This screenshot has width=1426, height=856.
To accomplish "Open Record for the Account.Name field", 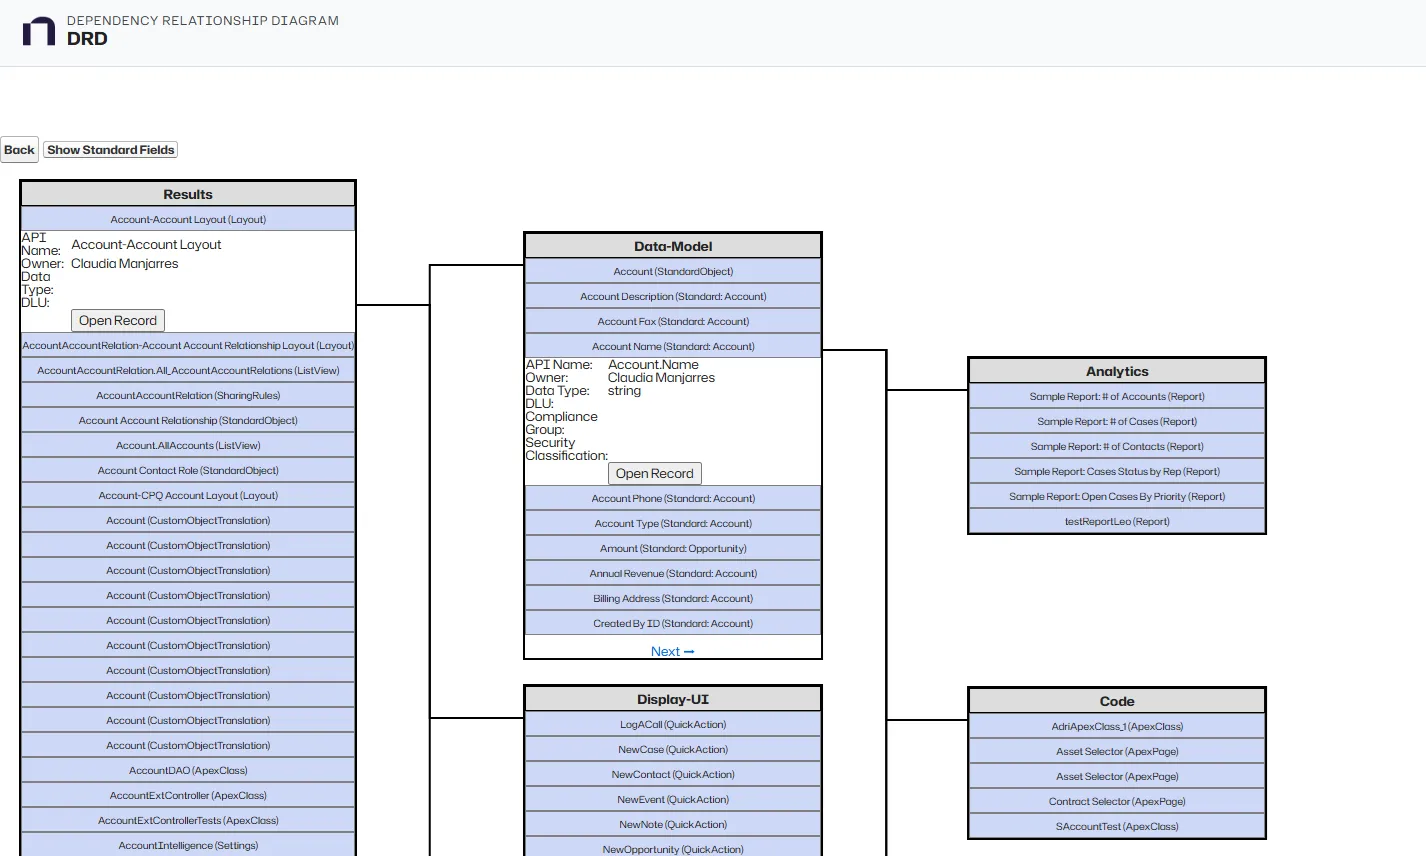I will (x=654, y=473).
